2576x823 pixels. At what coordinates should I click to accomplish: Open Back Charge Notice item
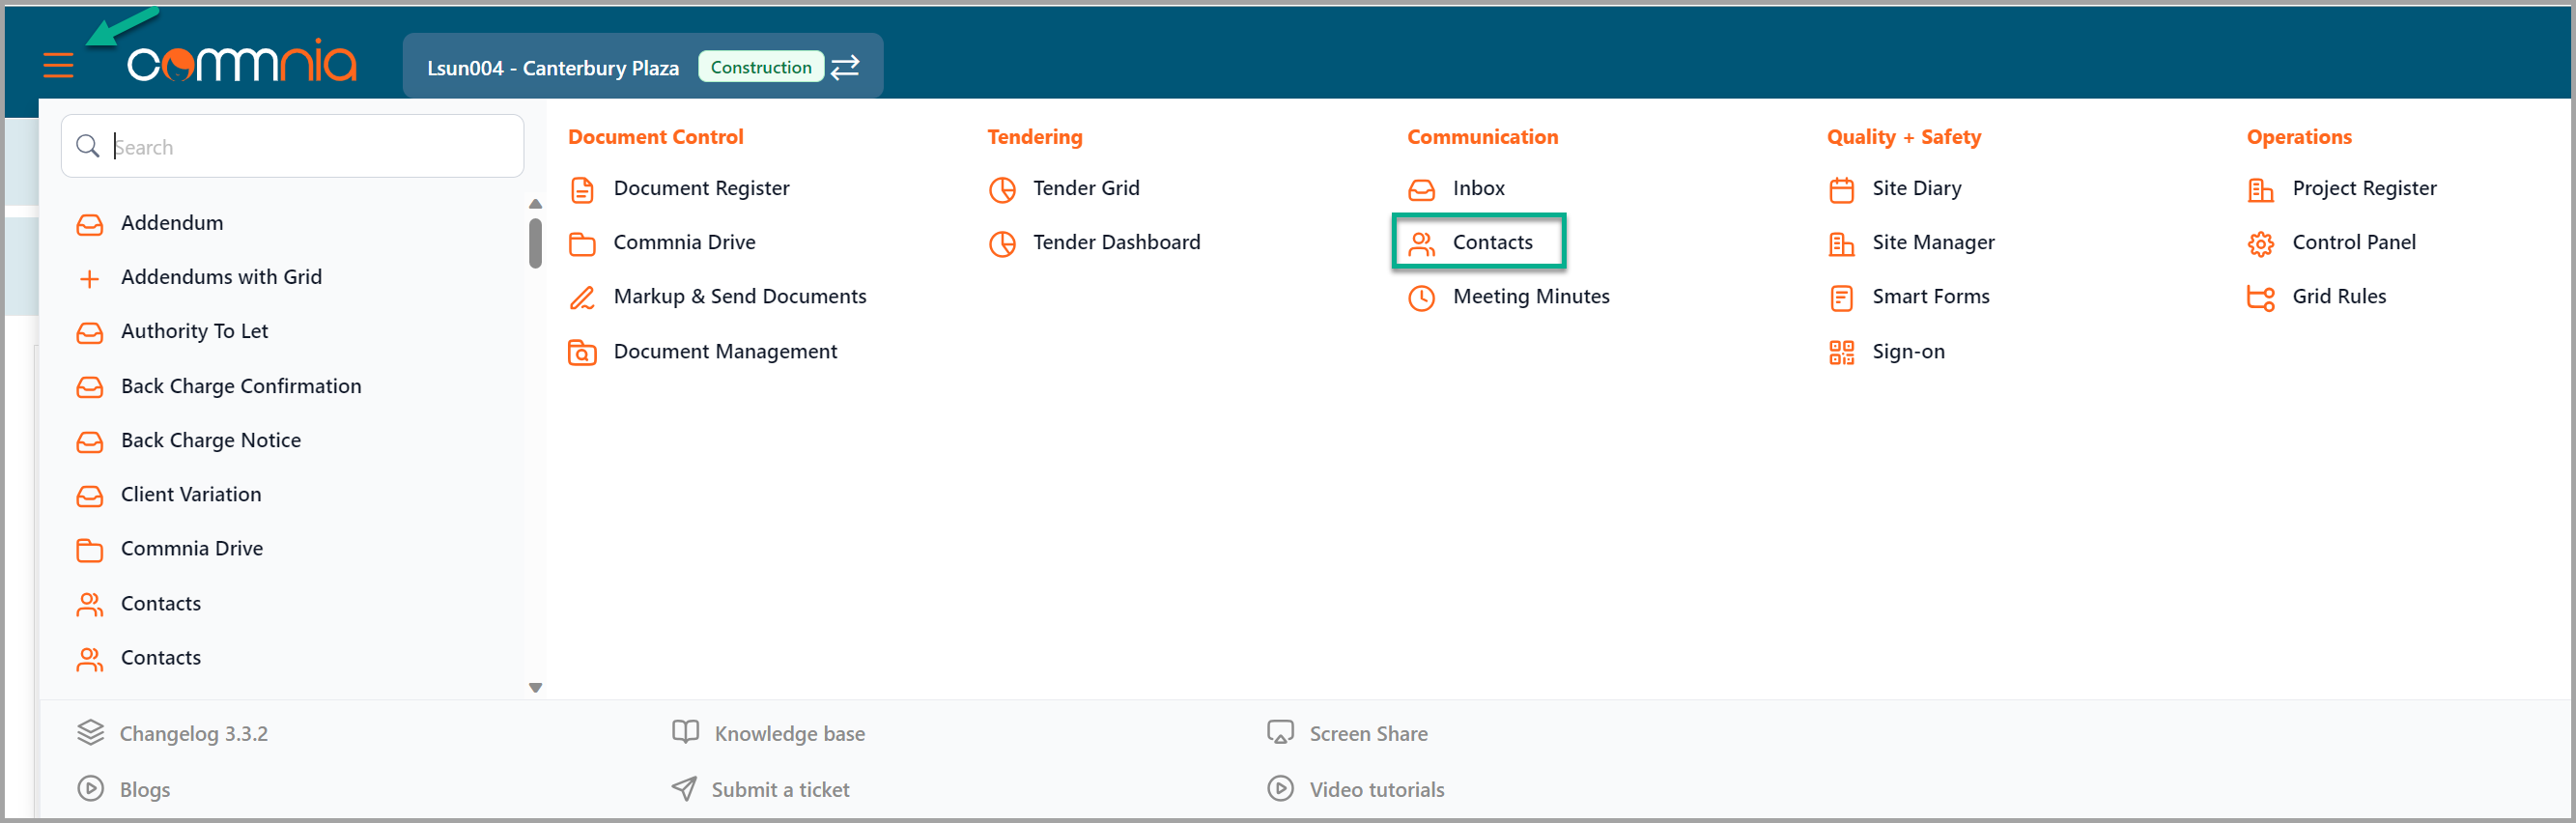click(210, 440)
